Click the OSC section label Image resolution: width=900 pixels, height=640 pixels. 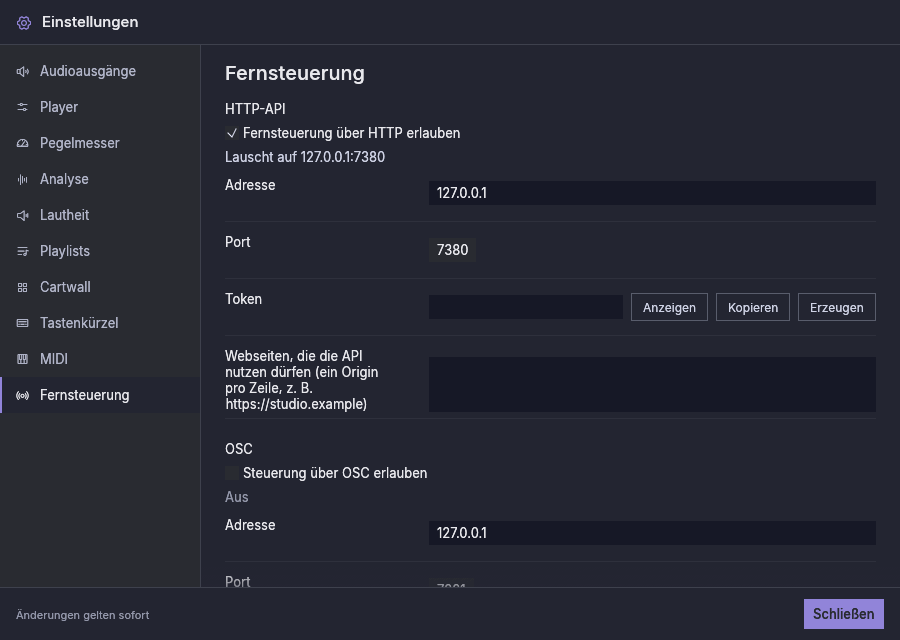(x=239, y=449)
